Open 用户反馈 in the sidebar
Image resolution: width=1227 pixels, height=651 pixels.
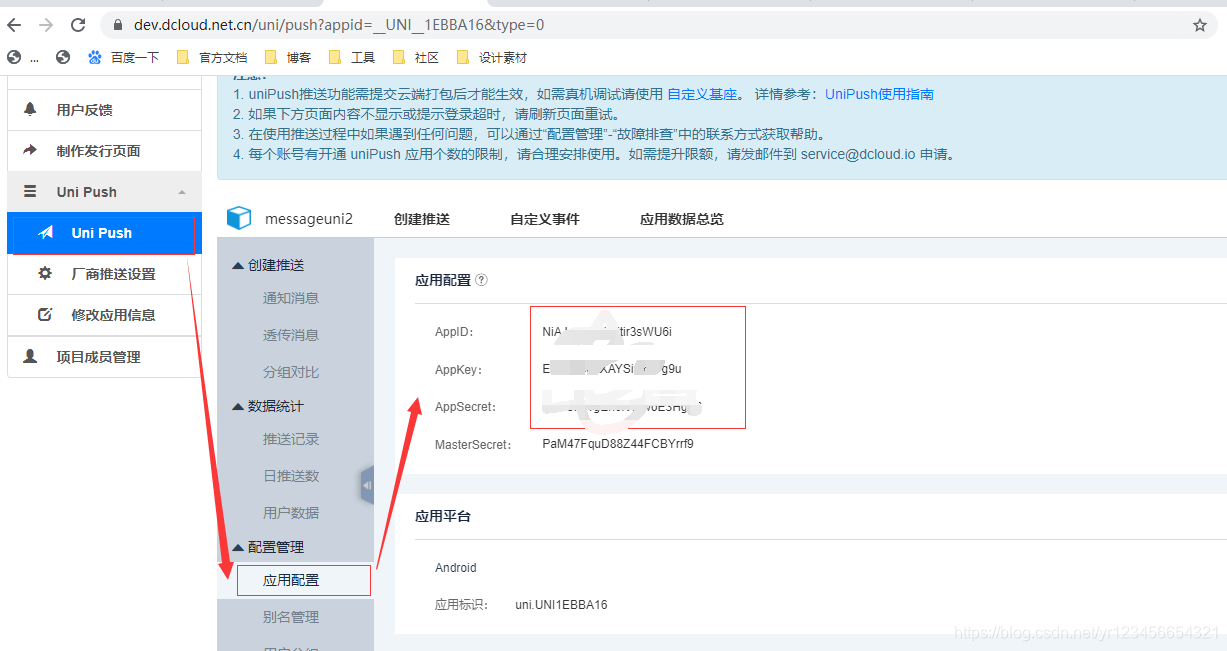[84, 110]
